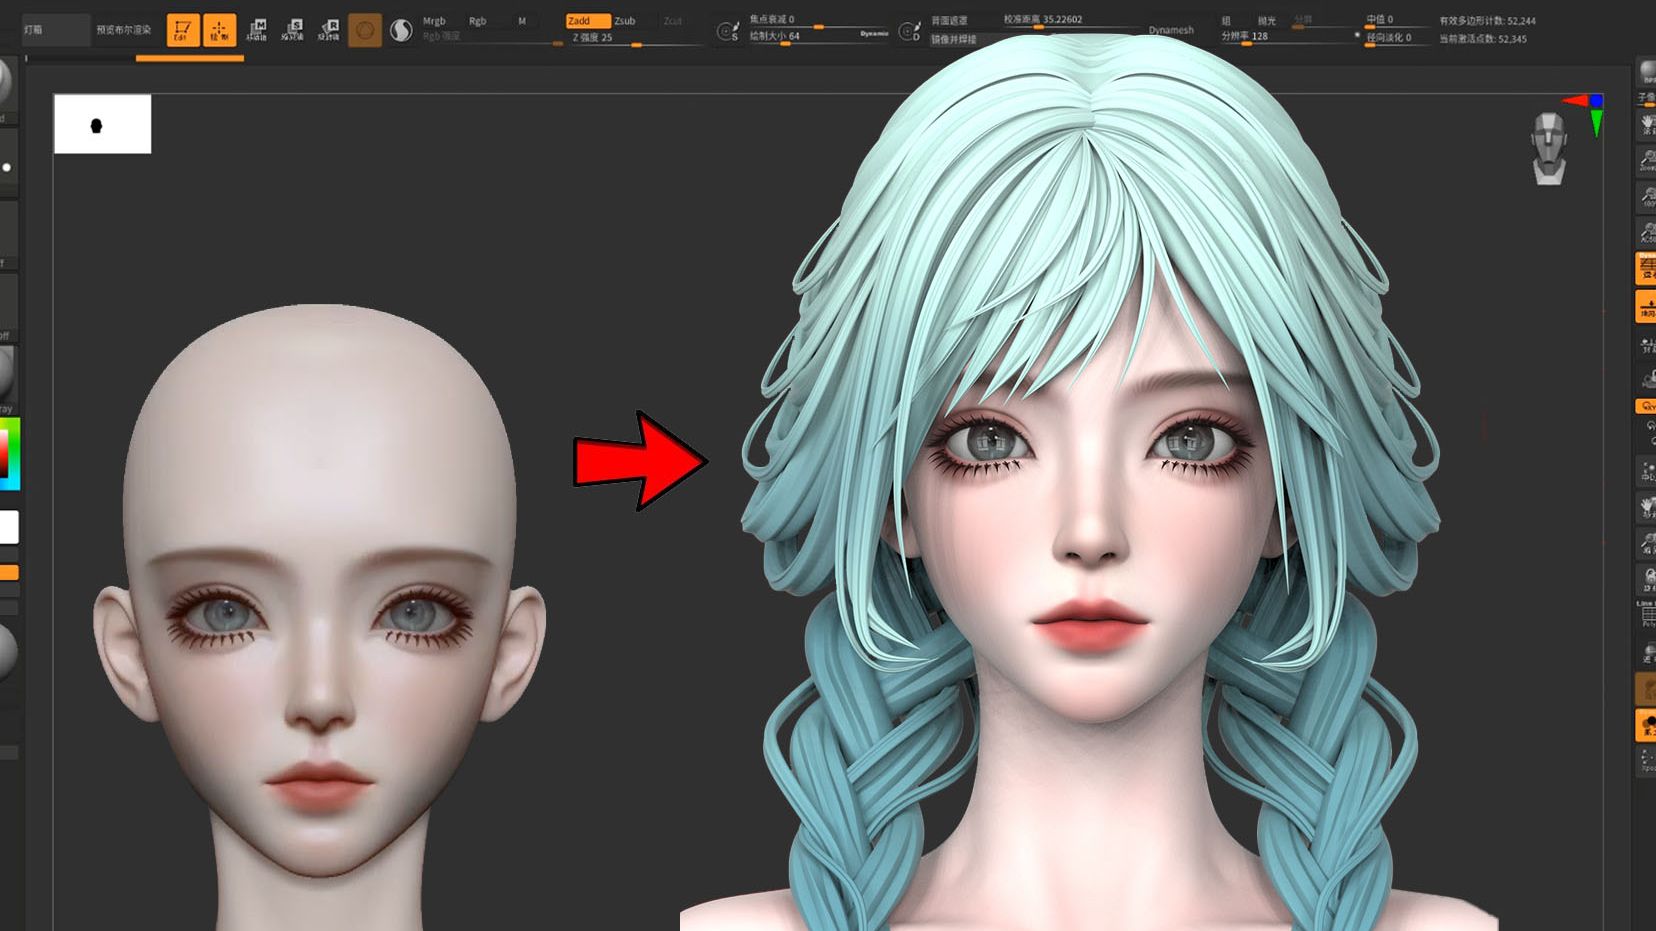Adjust the 径向淡化 0 slider
This screenshot has width=1656, height=931.
click(1397, 39)
